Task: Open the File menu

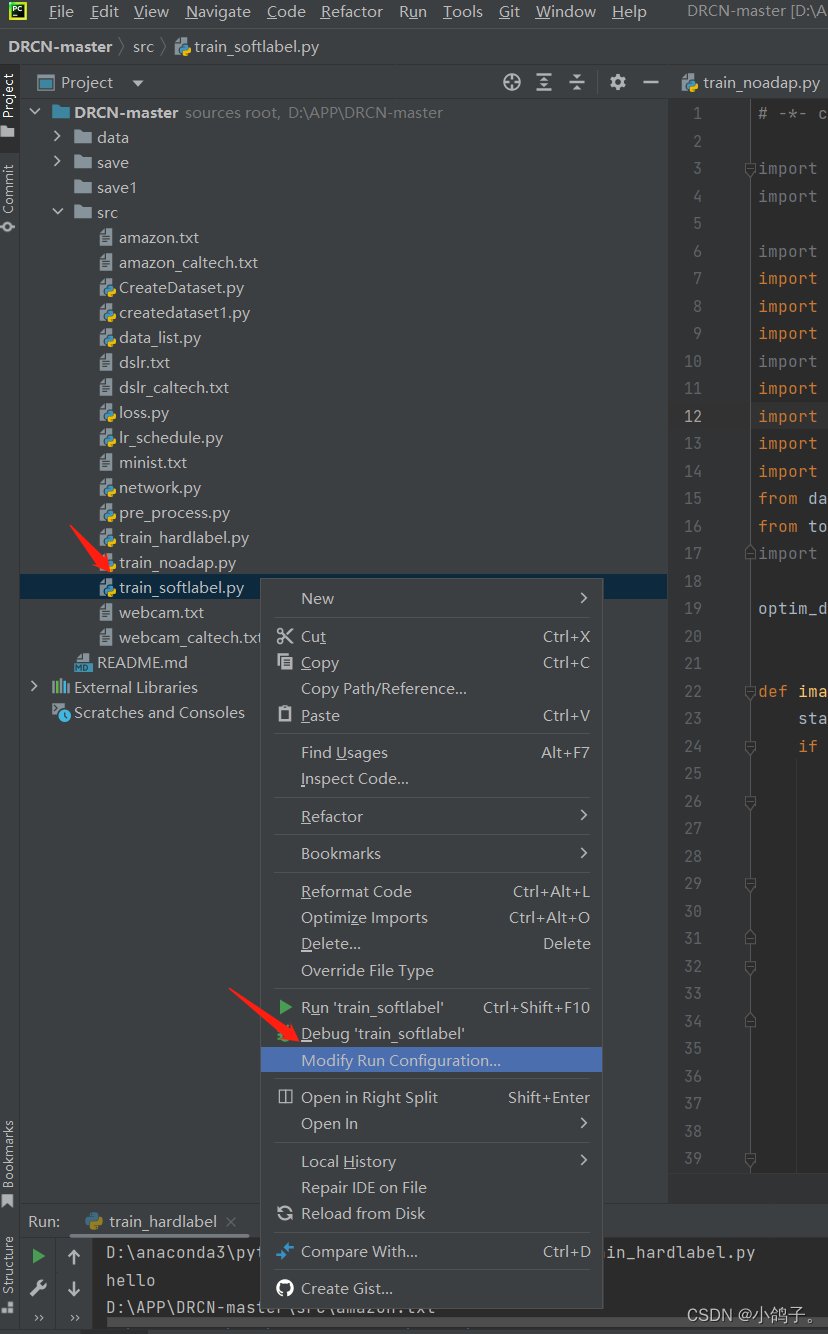Action: pos(61,12)
